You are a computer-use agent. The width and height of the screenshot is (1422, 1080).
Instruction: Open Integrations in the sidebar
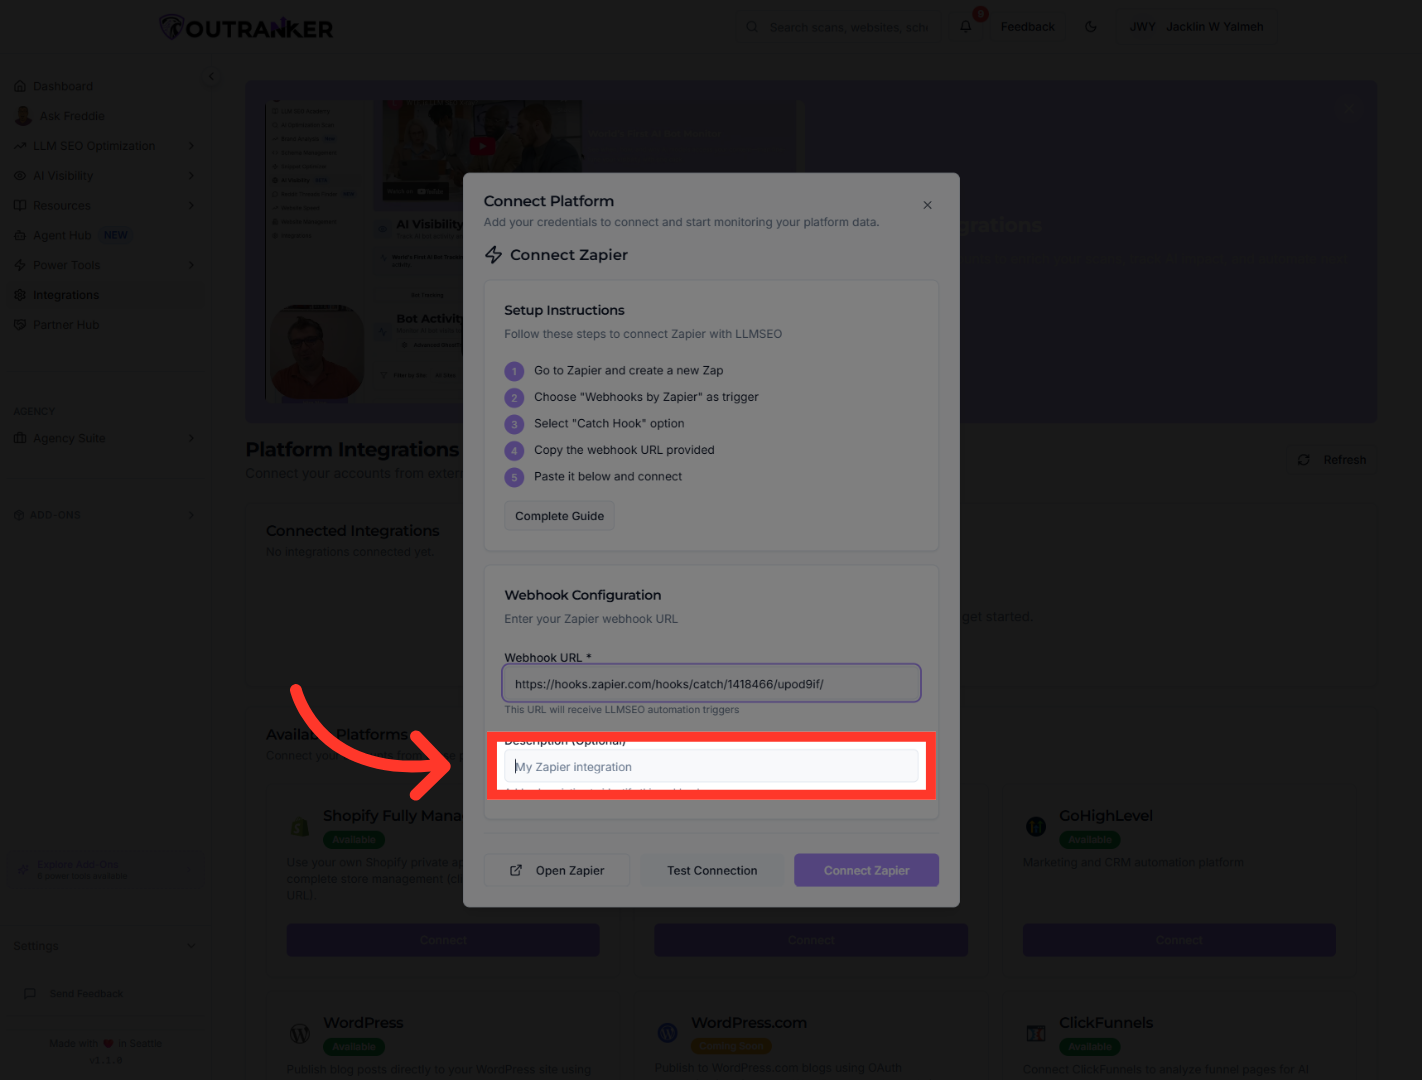[x=66, y=295]
